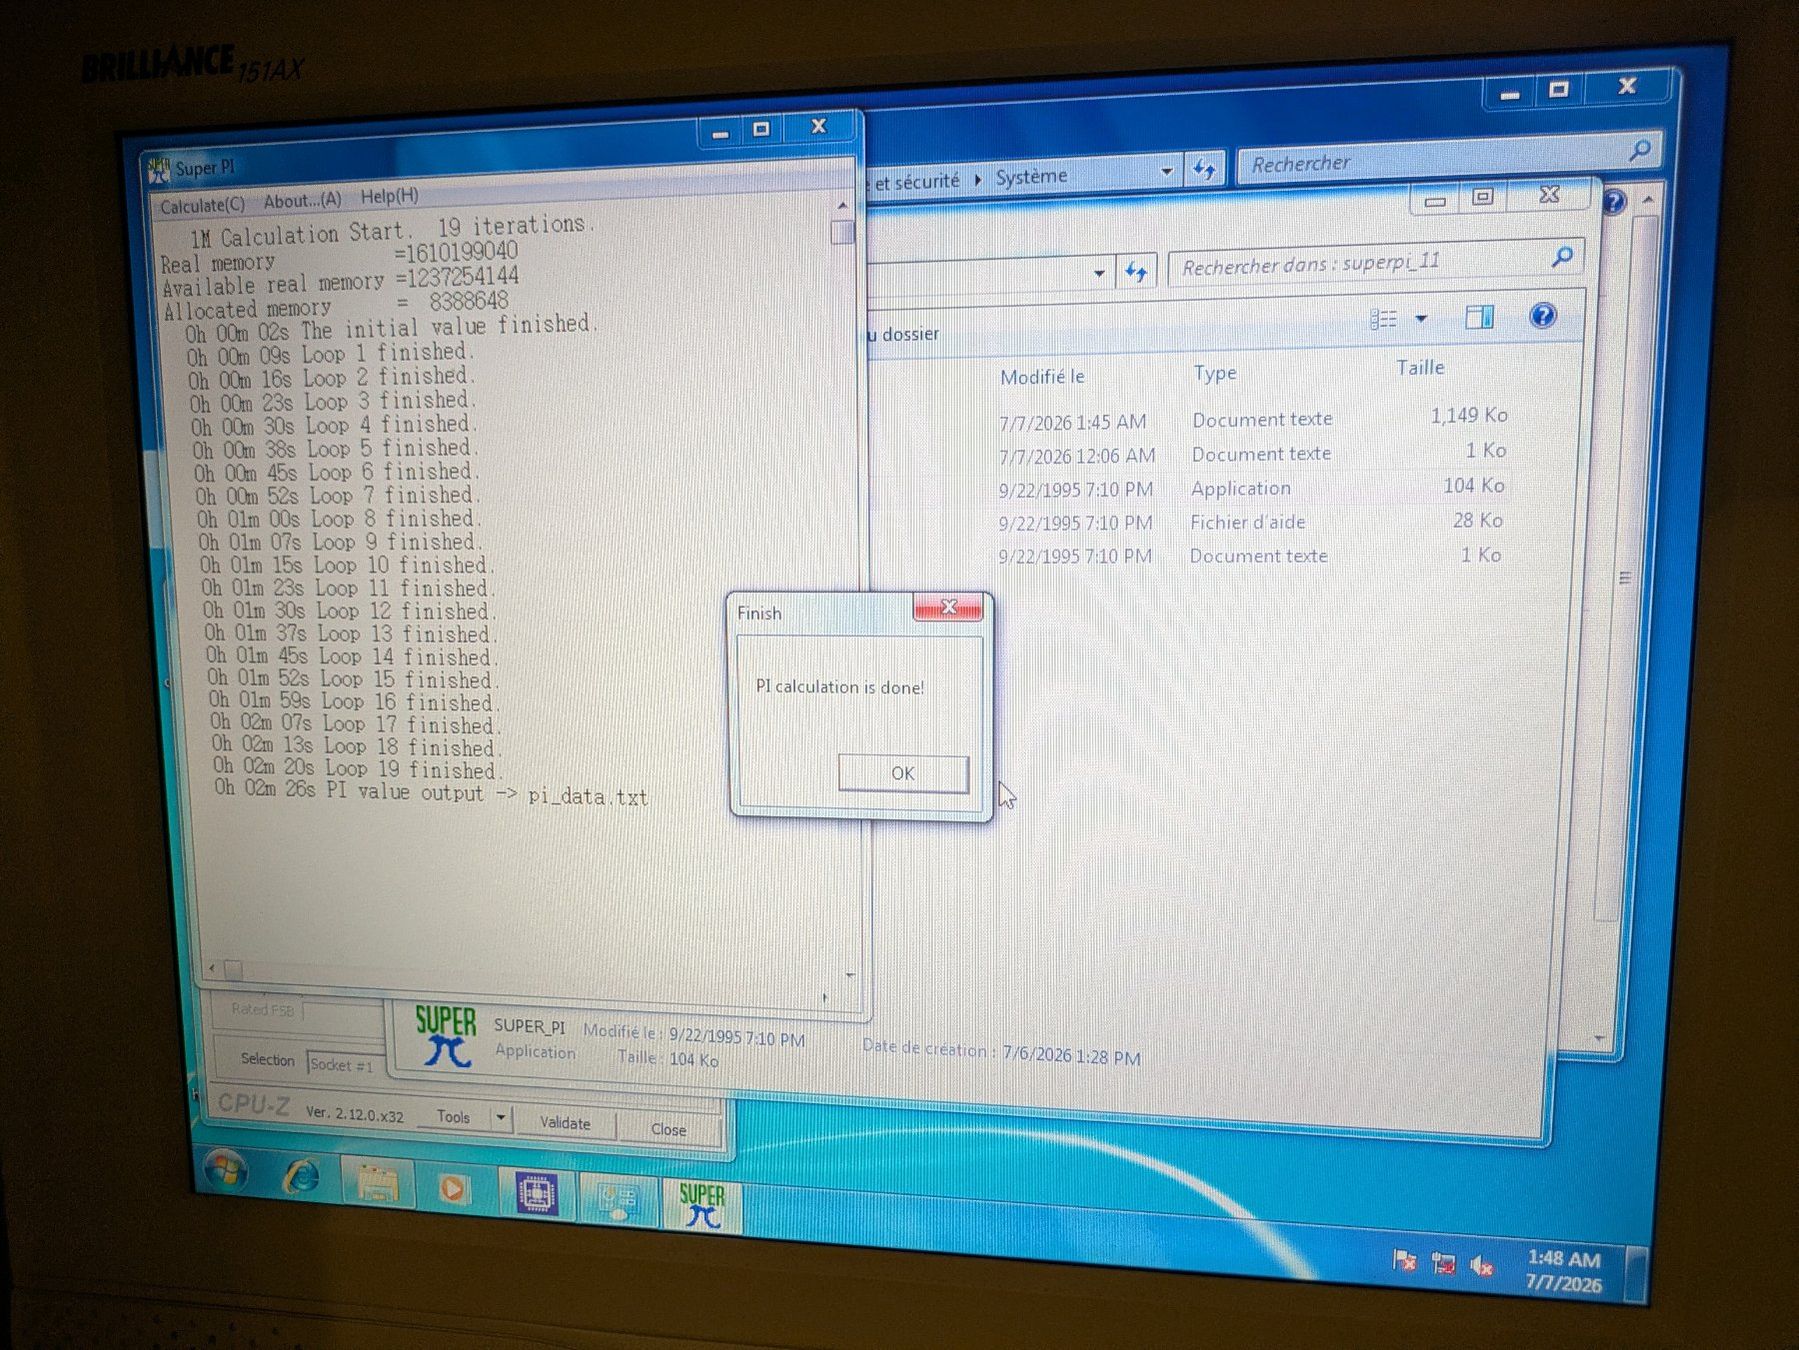Viewport: 1799px width, 1350px height.
Task: Open Explorer help with the blue question icon
Action: pos(1543,316)
